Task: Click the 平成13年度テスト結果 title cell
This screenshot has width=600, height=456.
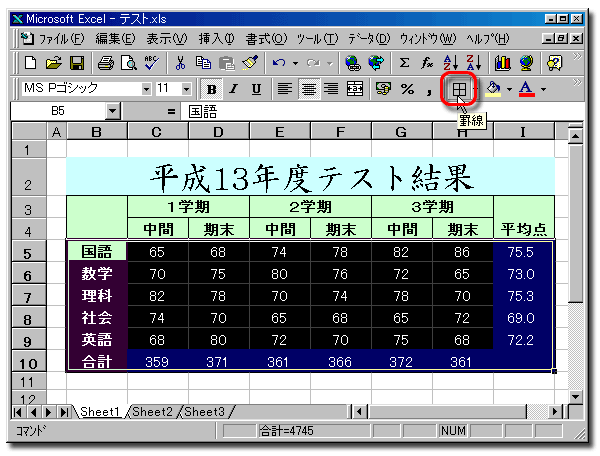Action: point(310,177)
